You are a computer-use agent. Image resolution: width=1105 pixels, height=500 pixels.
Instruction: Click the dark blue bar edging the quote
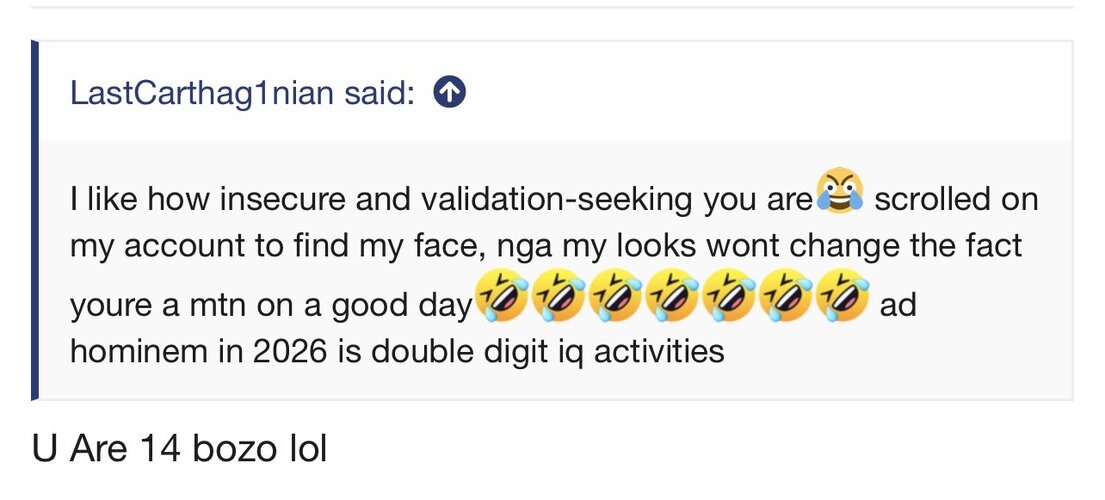click(x=35, y=220)
